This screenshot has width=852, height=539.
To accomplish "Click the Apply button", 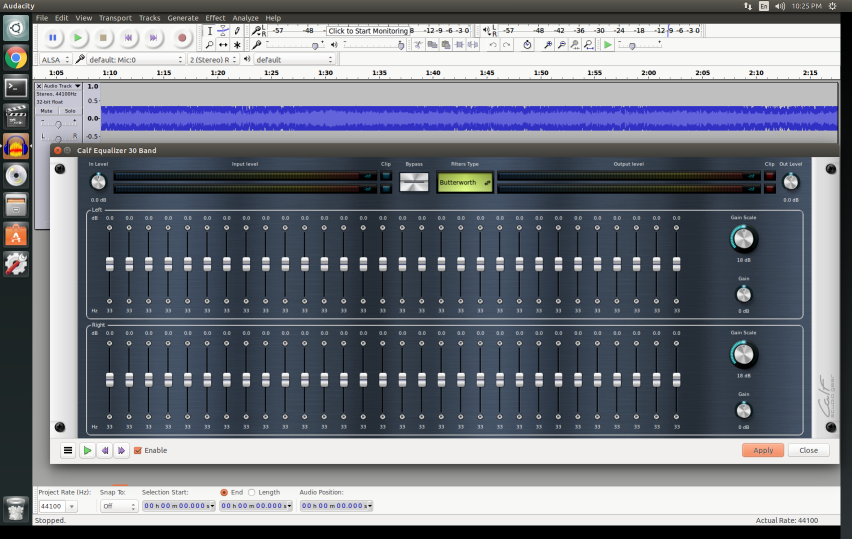I will [762, 451].
